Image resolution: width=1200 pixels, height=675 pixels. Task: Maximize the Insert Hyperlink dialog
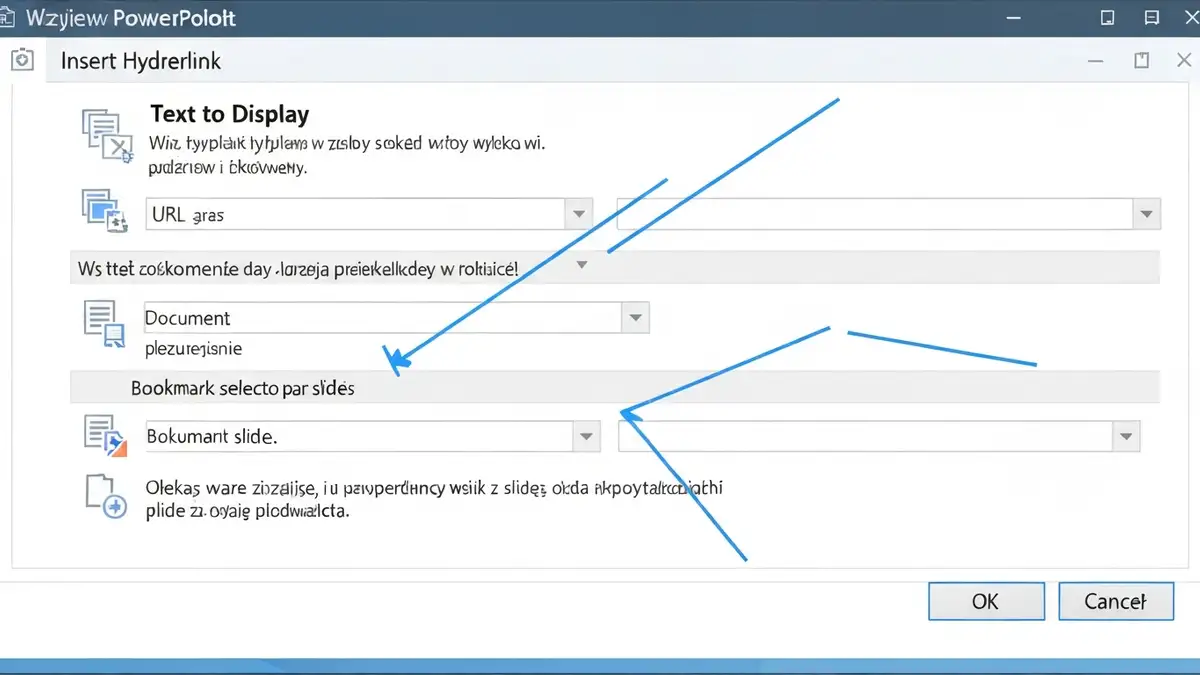(x=1142, y=60)
